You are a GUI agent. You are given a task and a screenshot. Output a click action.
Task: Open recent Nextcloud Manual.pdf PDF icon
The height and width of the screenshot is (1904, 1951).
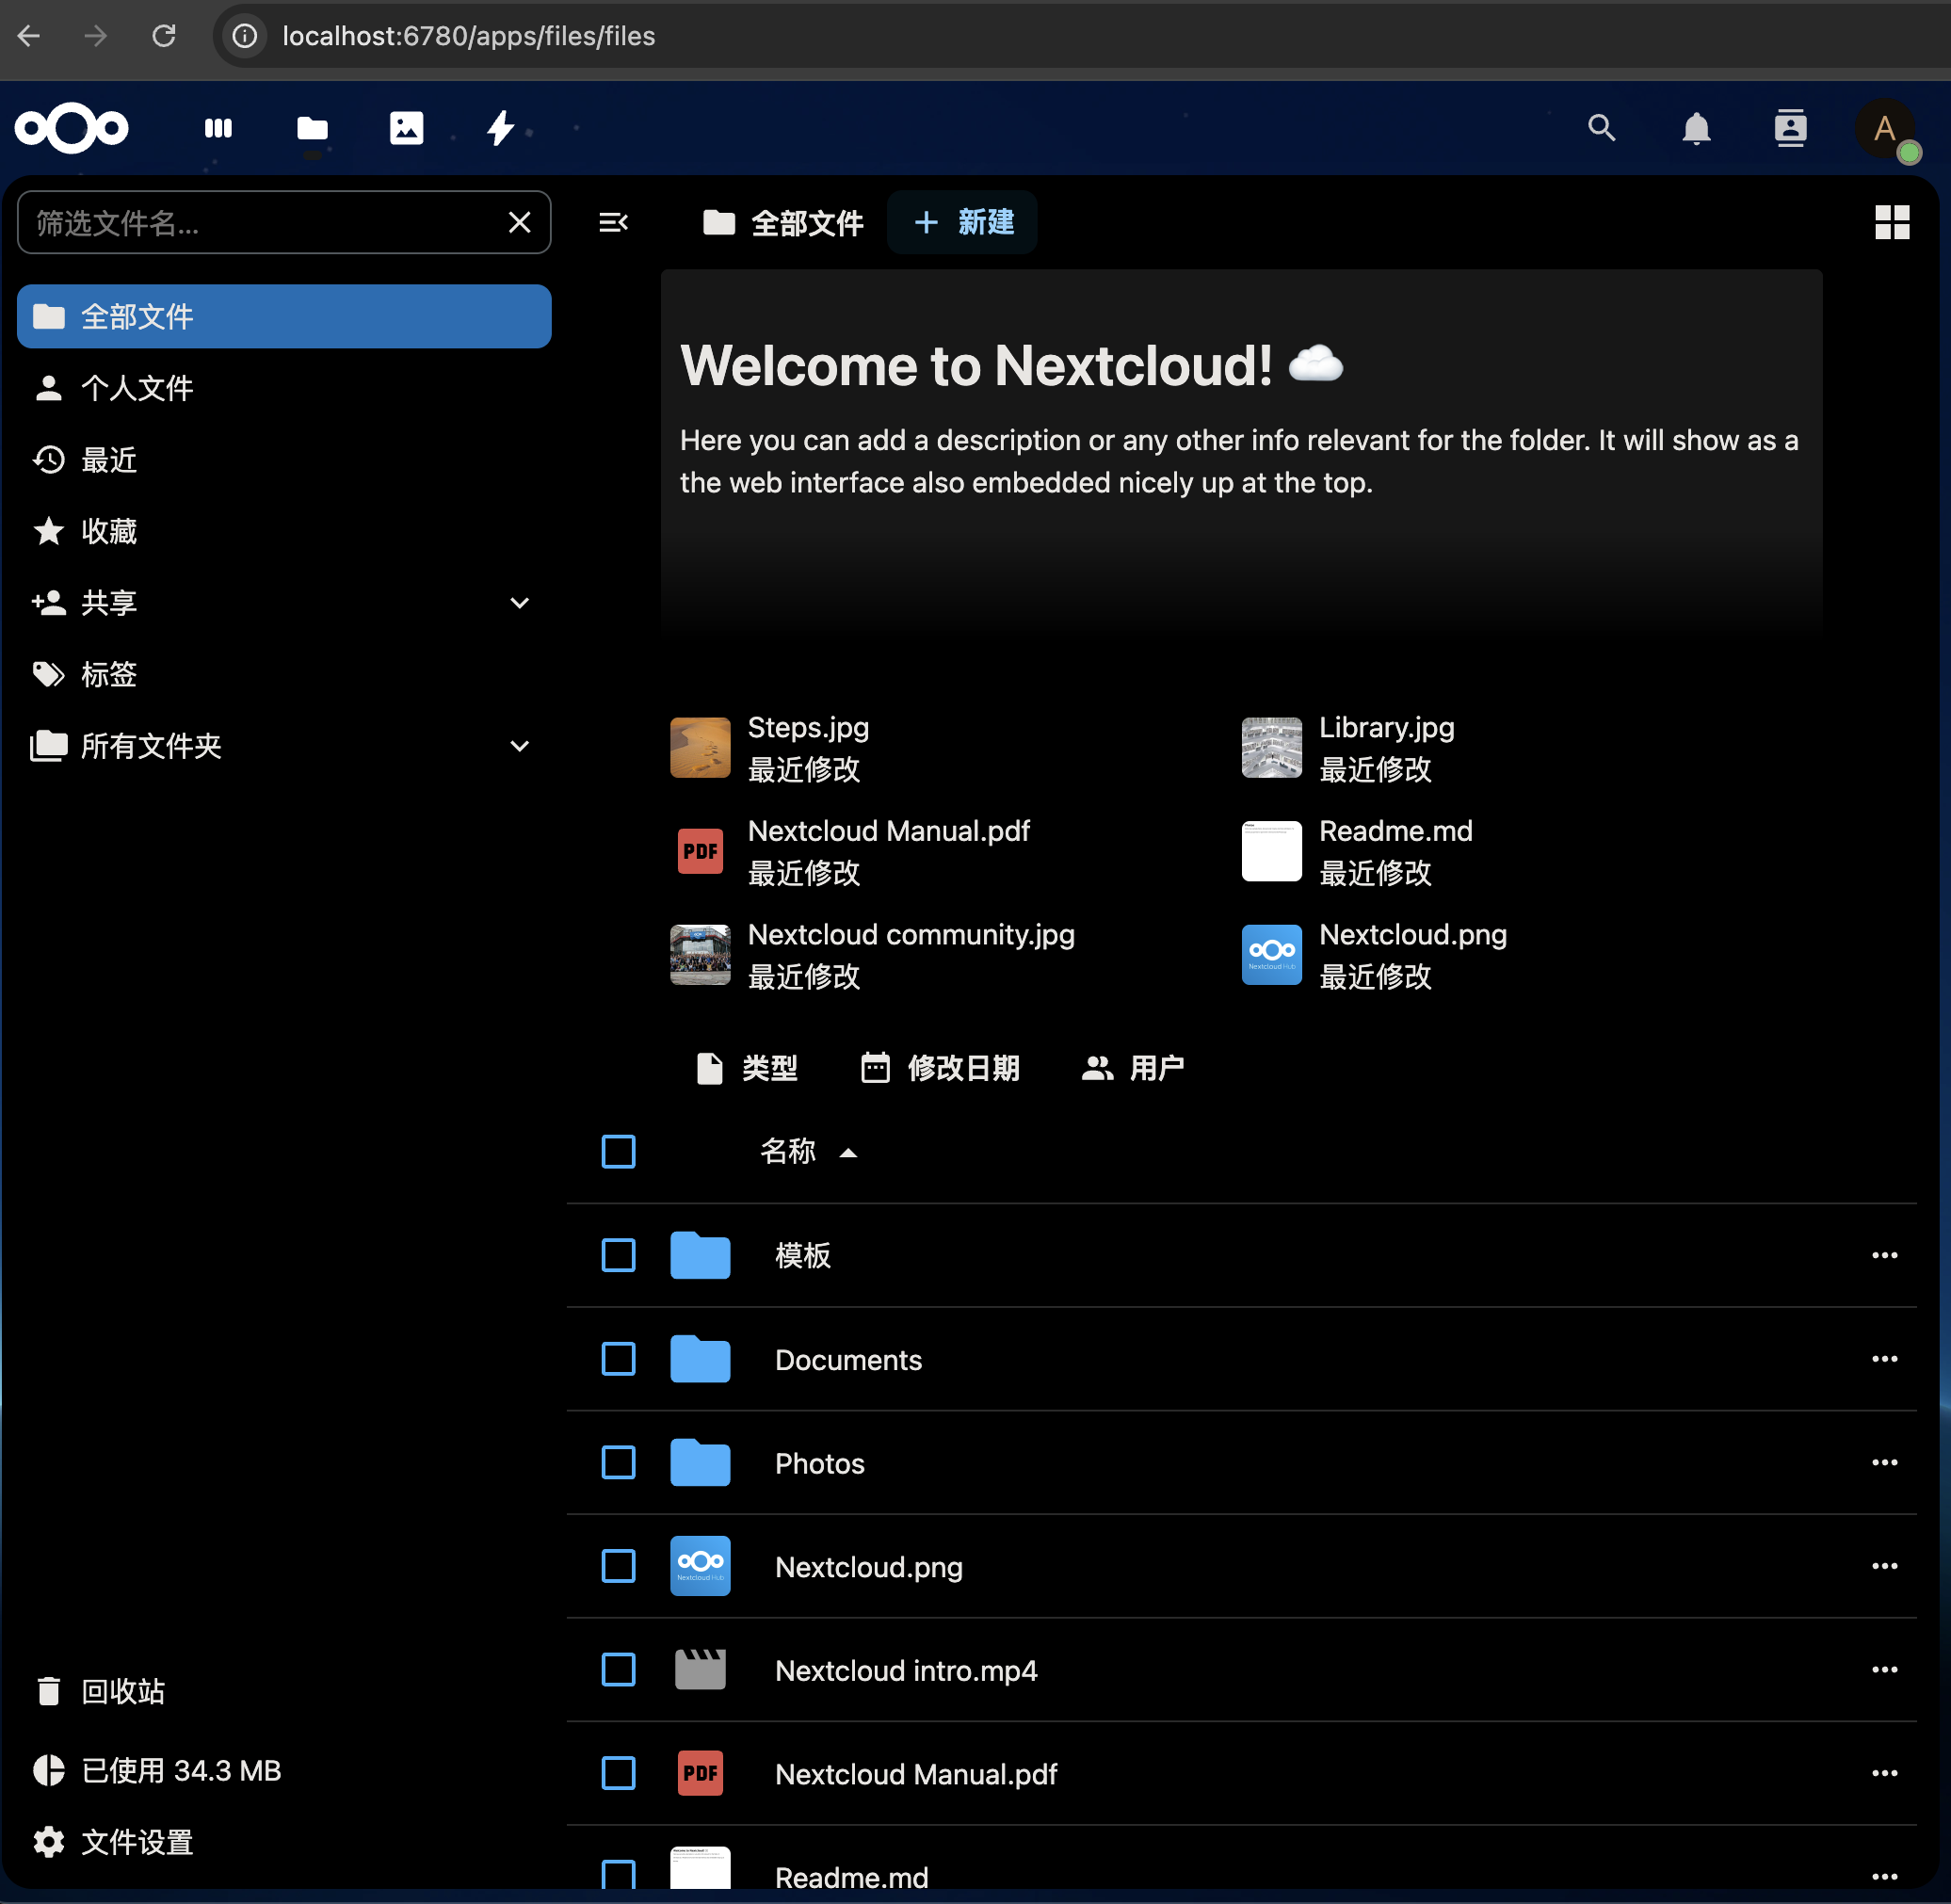700,851
